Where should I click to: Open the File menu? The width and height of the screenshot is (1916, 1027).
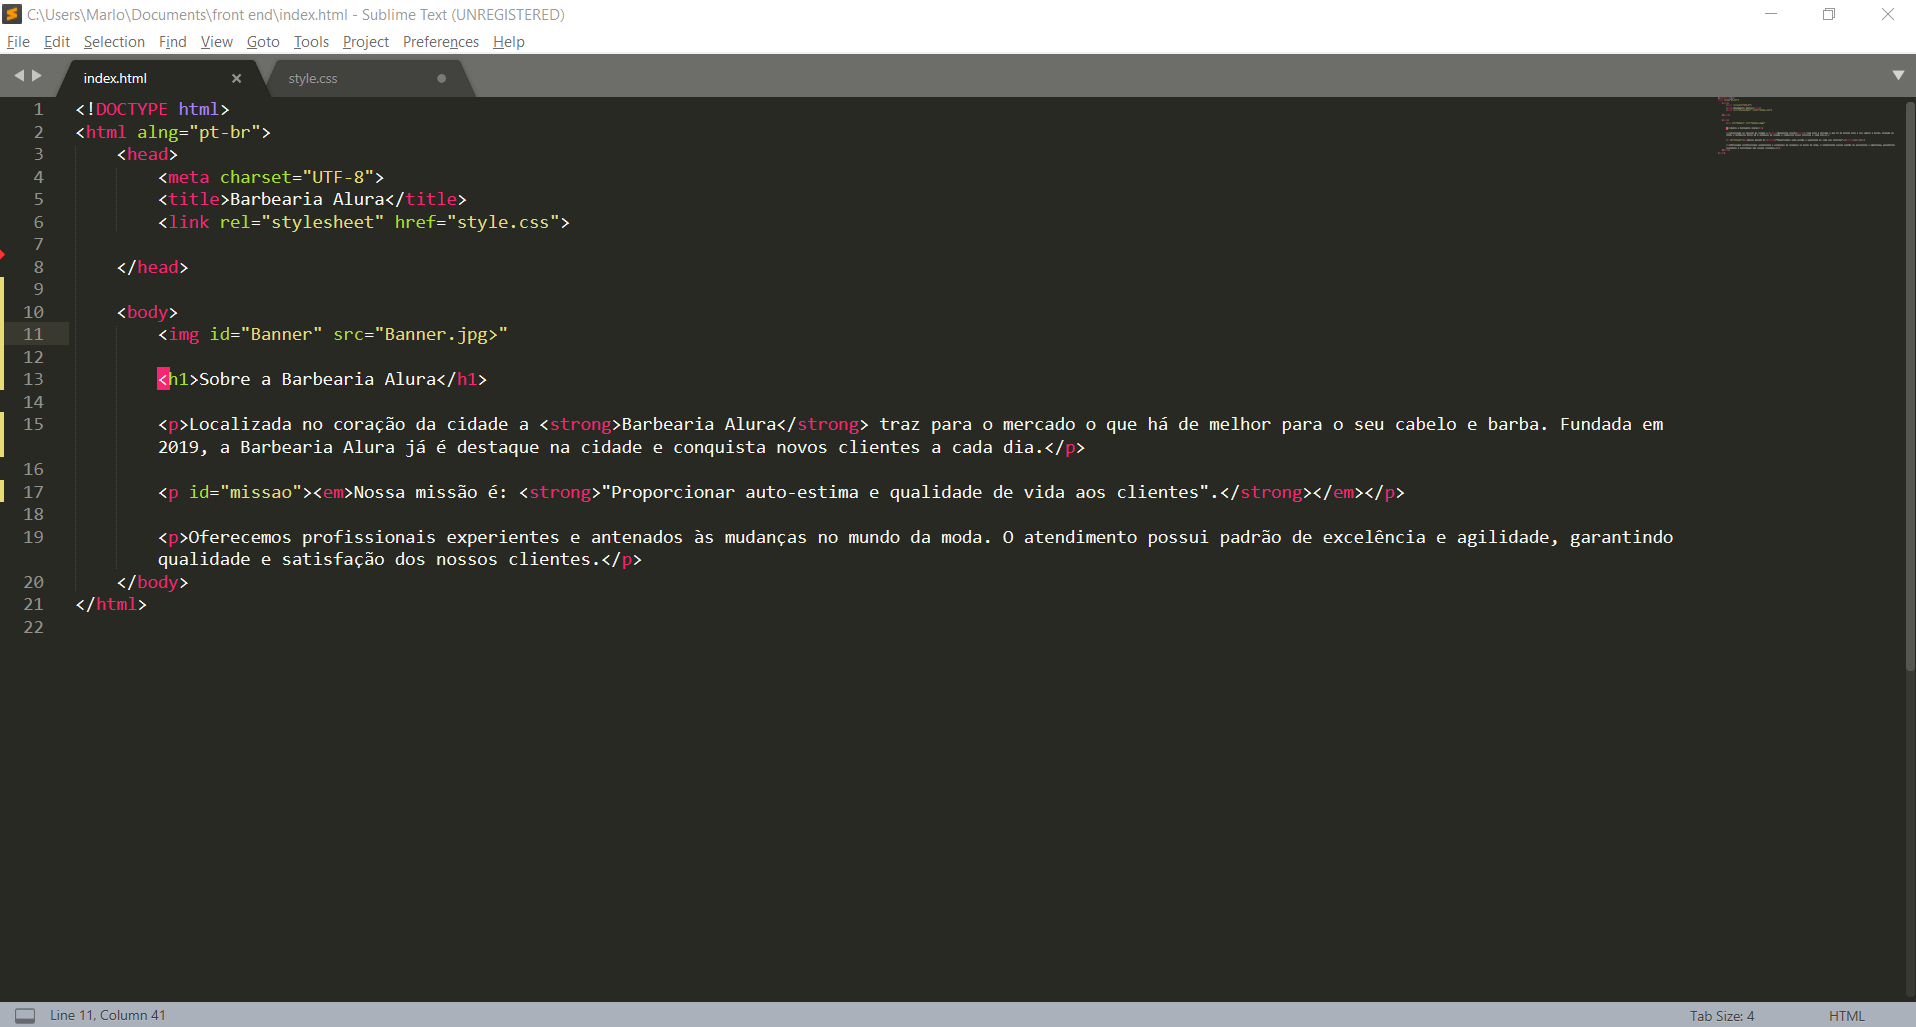click(18, 42)
